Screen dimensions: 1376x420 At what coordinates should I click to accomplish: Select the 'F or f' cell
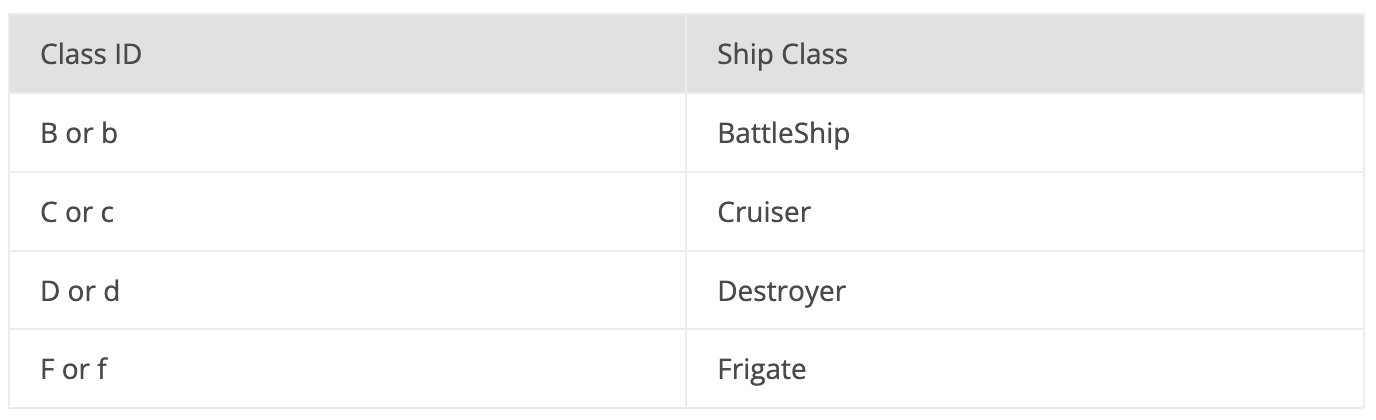pyautogui.click(x=347, y=369)
